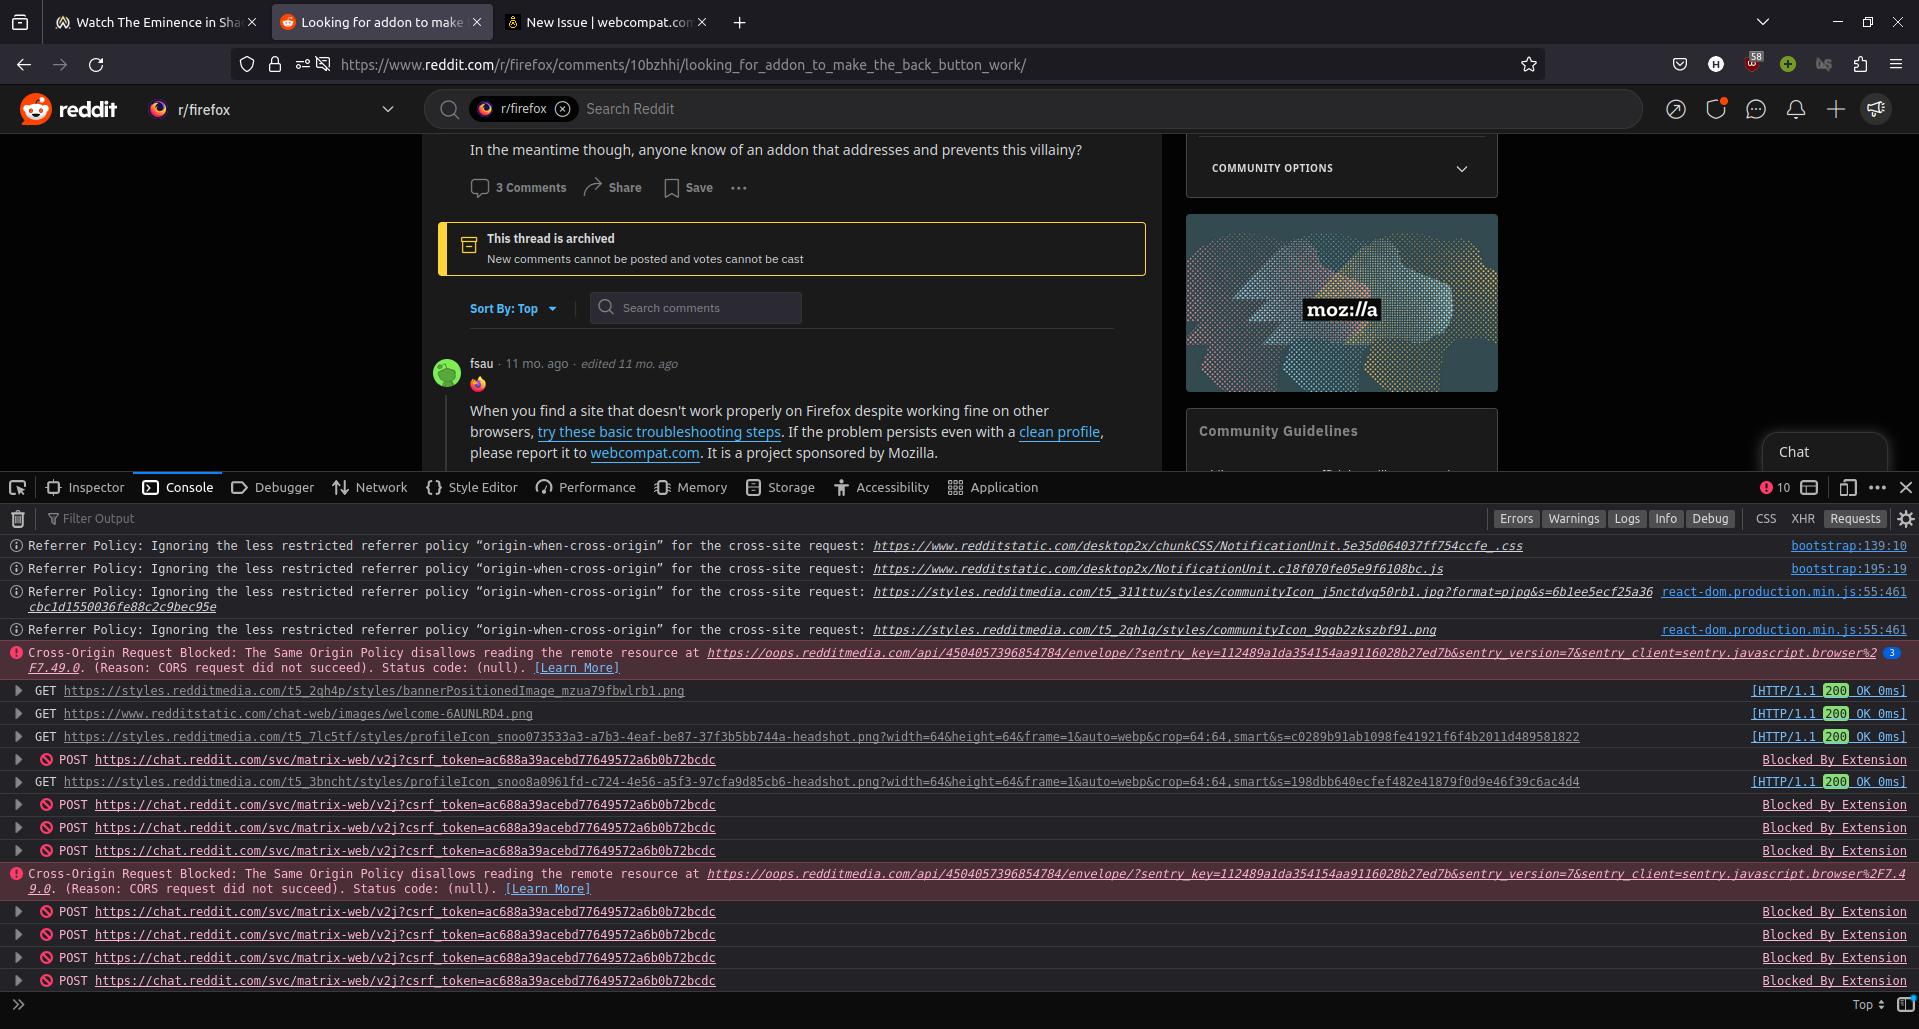This screenshot has width=1919, height=1029.
Task: Close the developer tools panel
Action: [x=1905, y=487]
